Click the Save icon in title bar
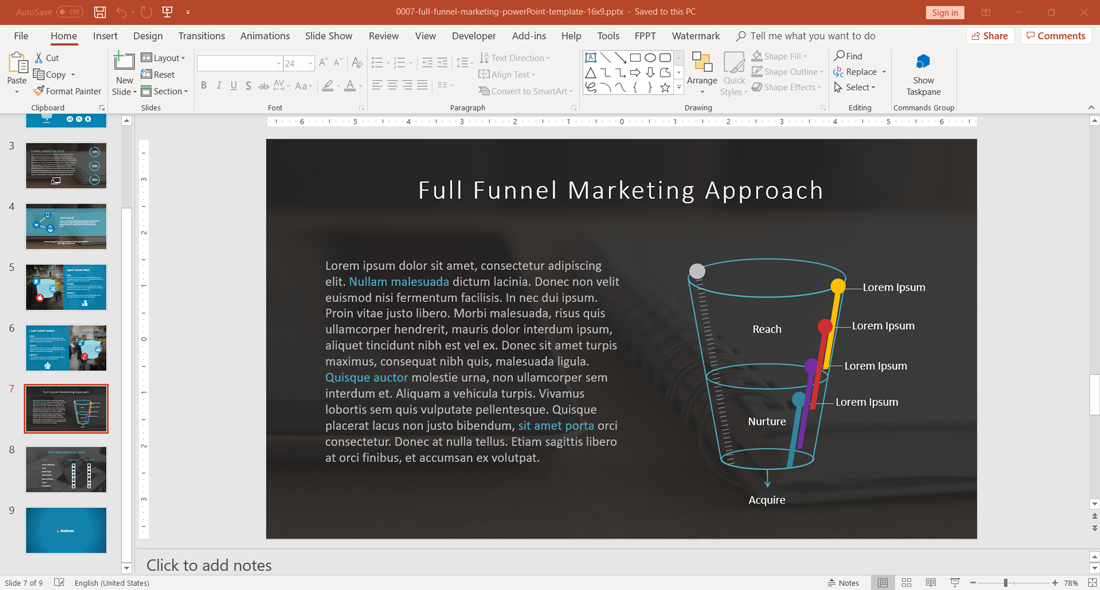 click(x=100, y=12)
